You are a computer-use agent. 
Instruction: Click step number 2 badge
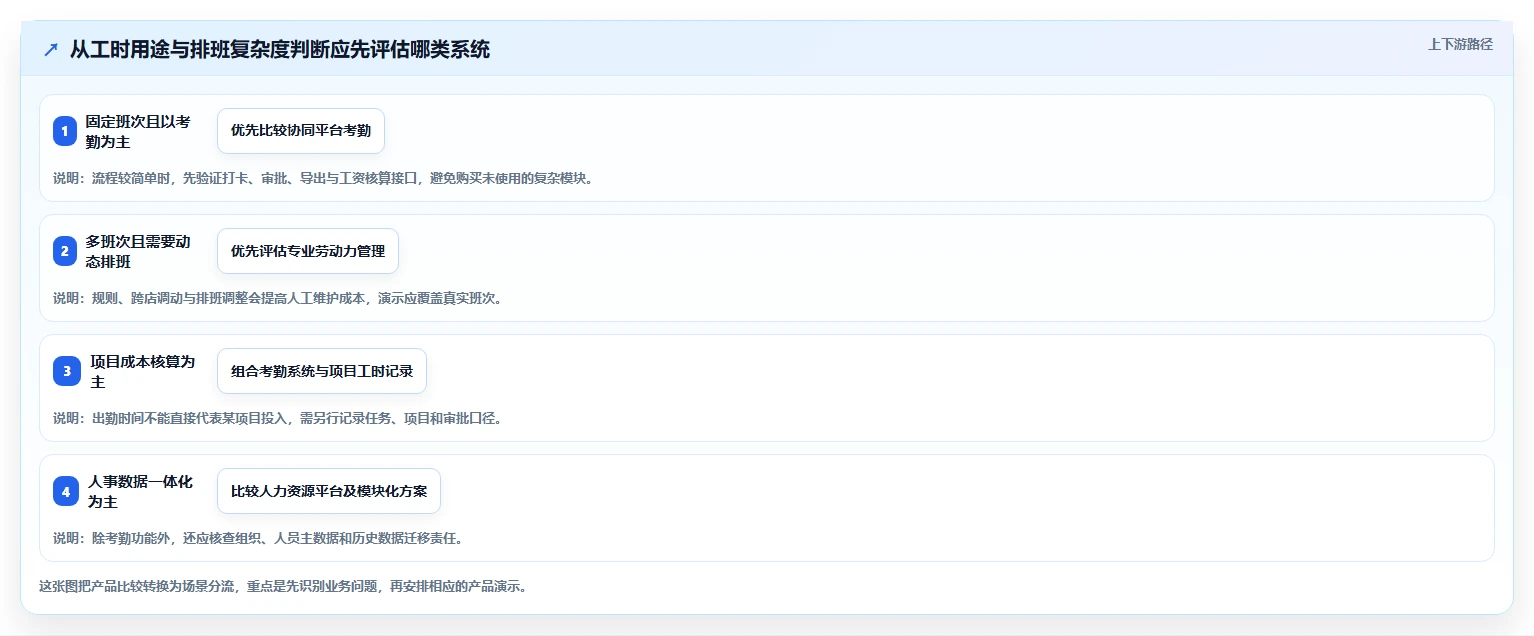(x=65, y=251)
